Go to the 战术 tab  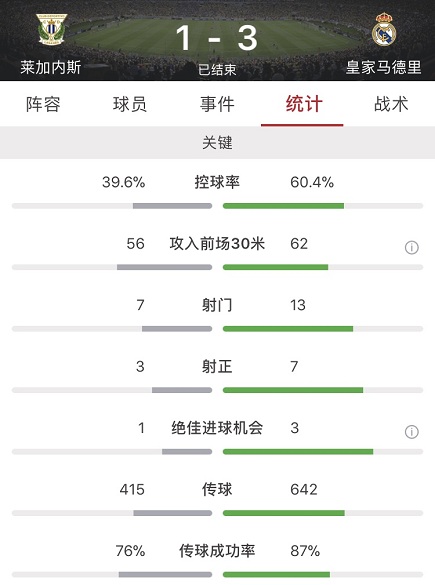point(391,104)
